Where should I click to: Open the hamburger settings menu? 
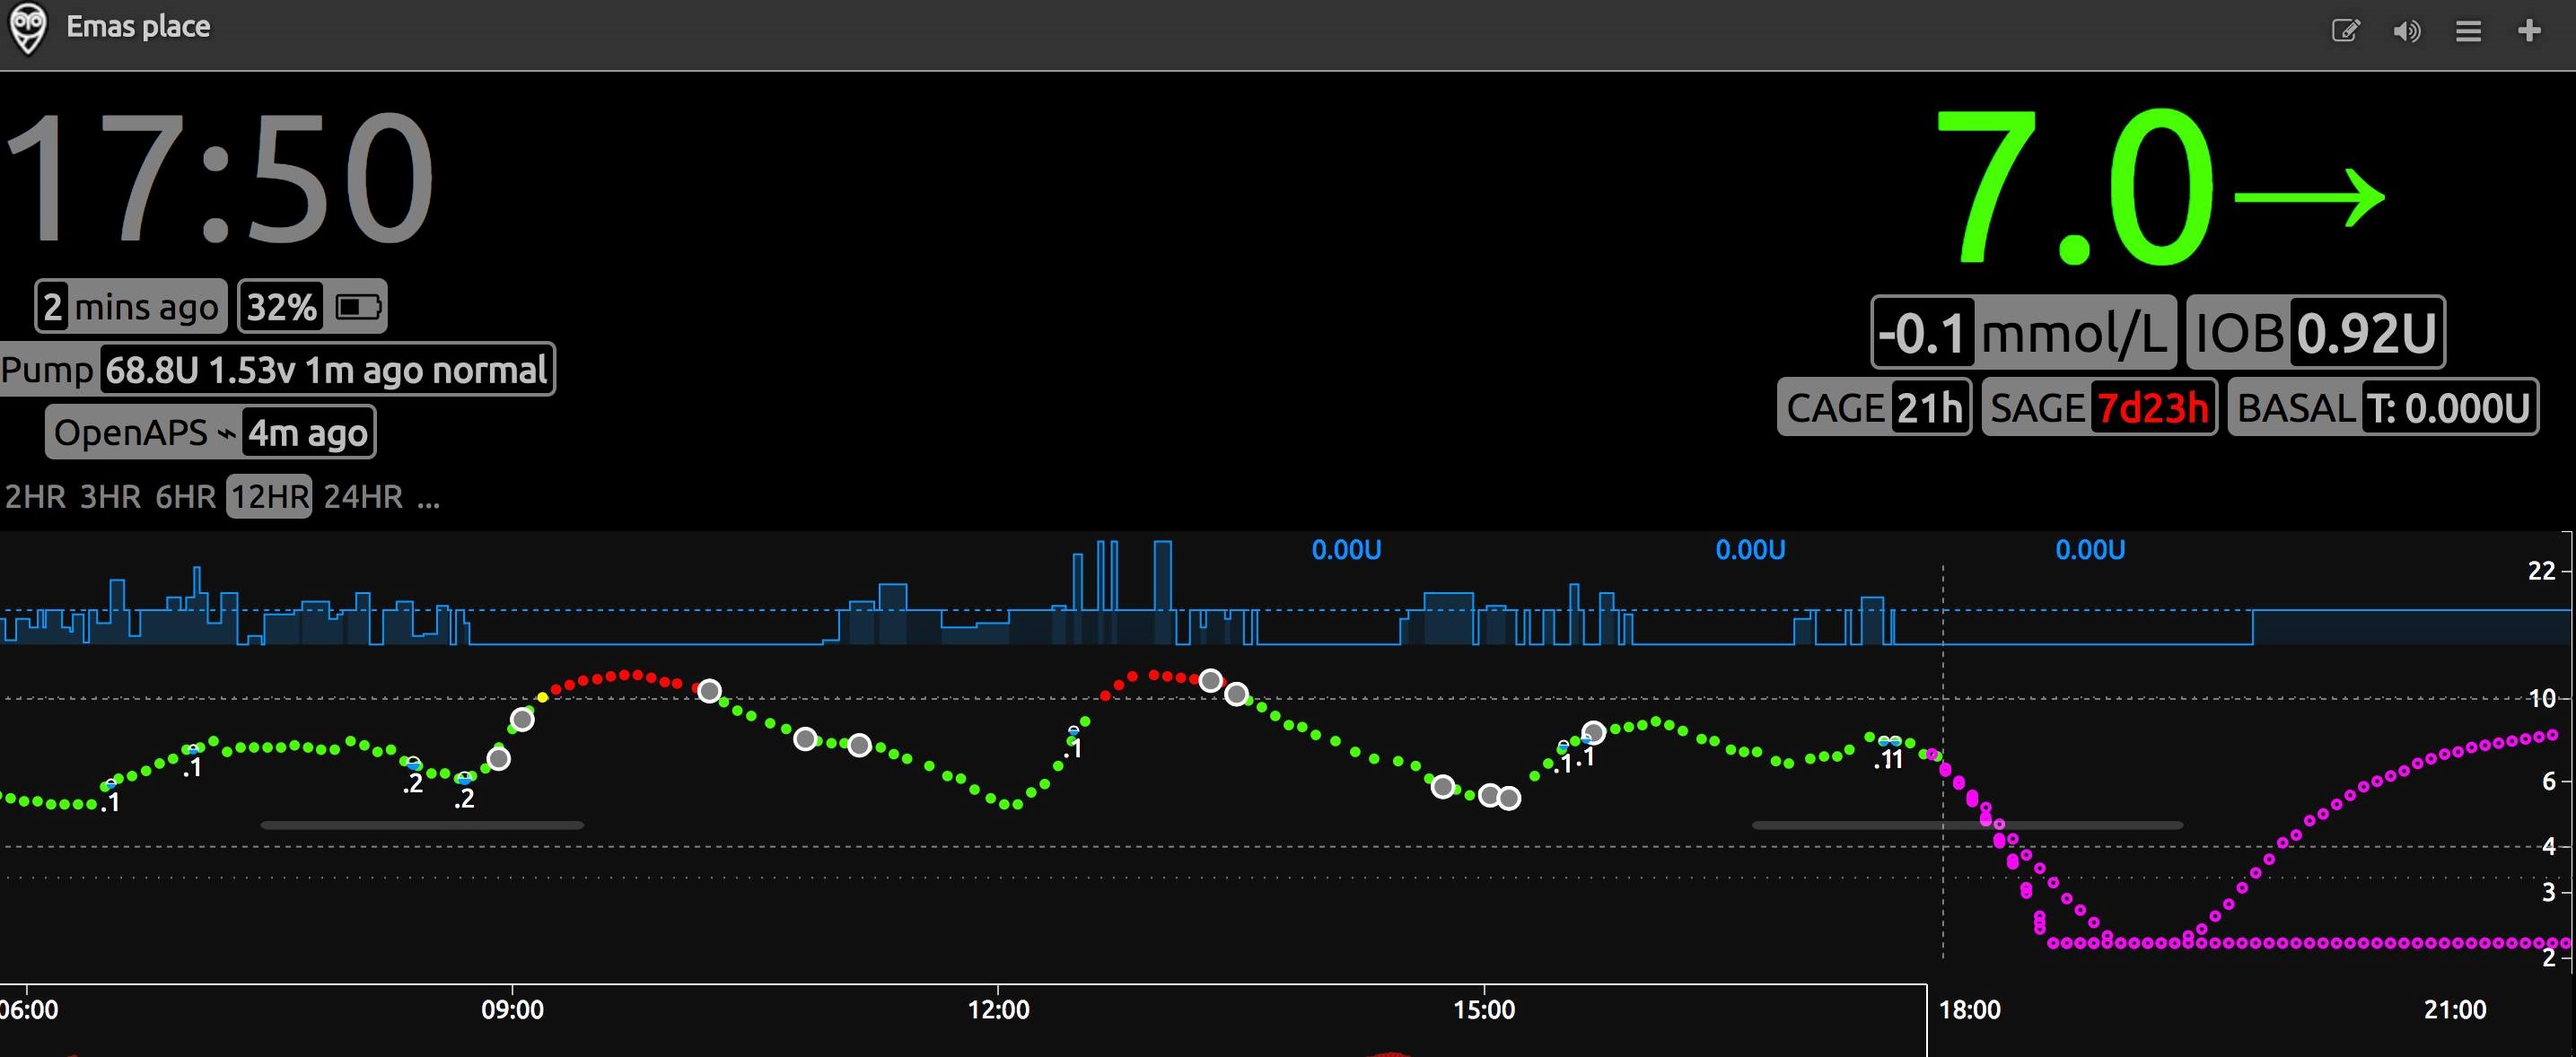click(2468, 31)
